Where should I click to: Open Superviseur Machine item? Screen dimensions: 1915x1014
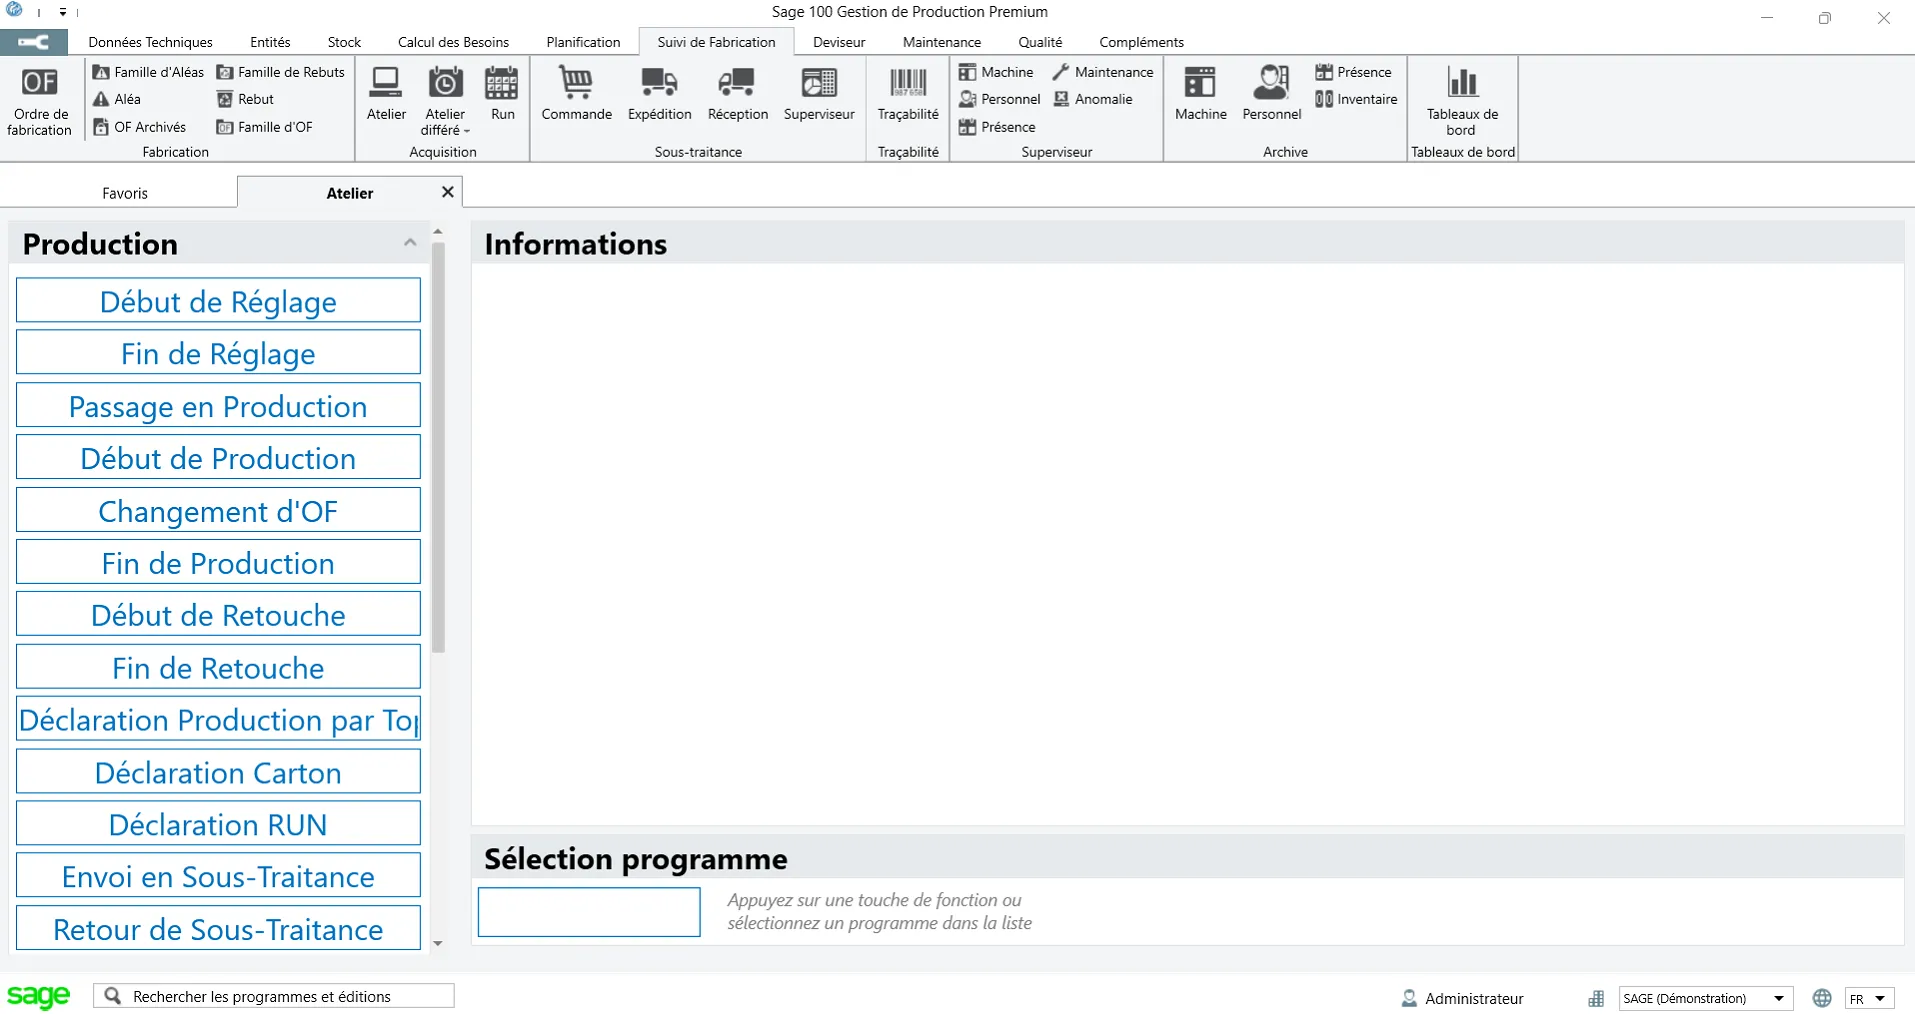click(x=996, y=72)
